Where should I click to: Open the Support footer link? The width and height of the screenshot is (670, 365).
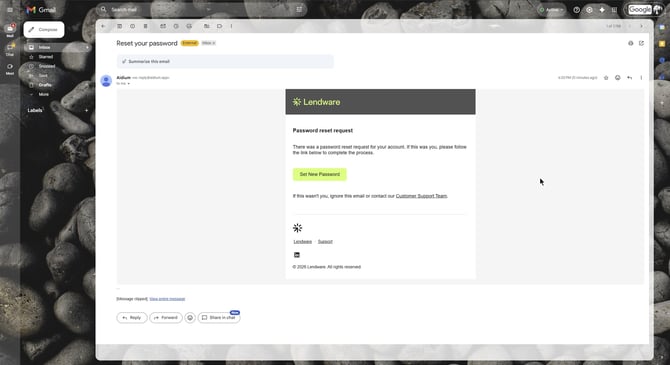point(325,242)
